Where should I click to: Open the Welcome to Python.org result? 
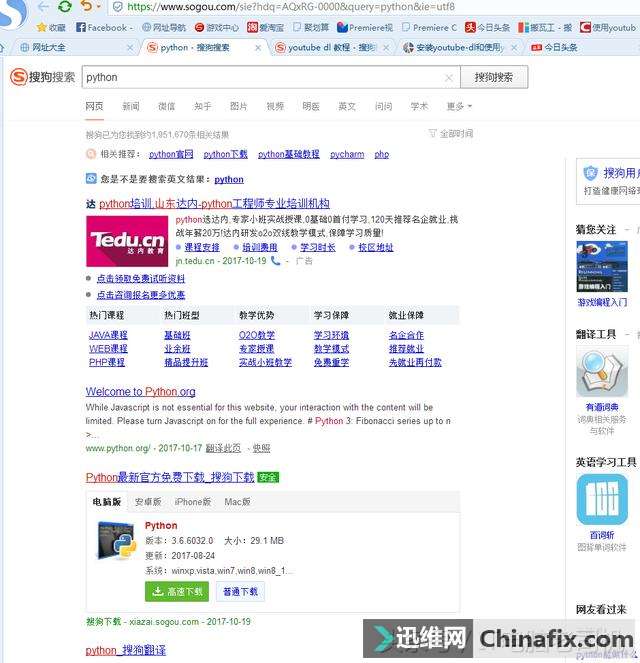[x=140, y=392]
